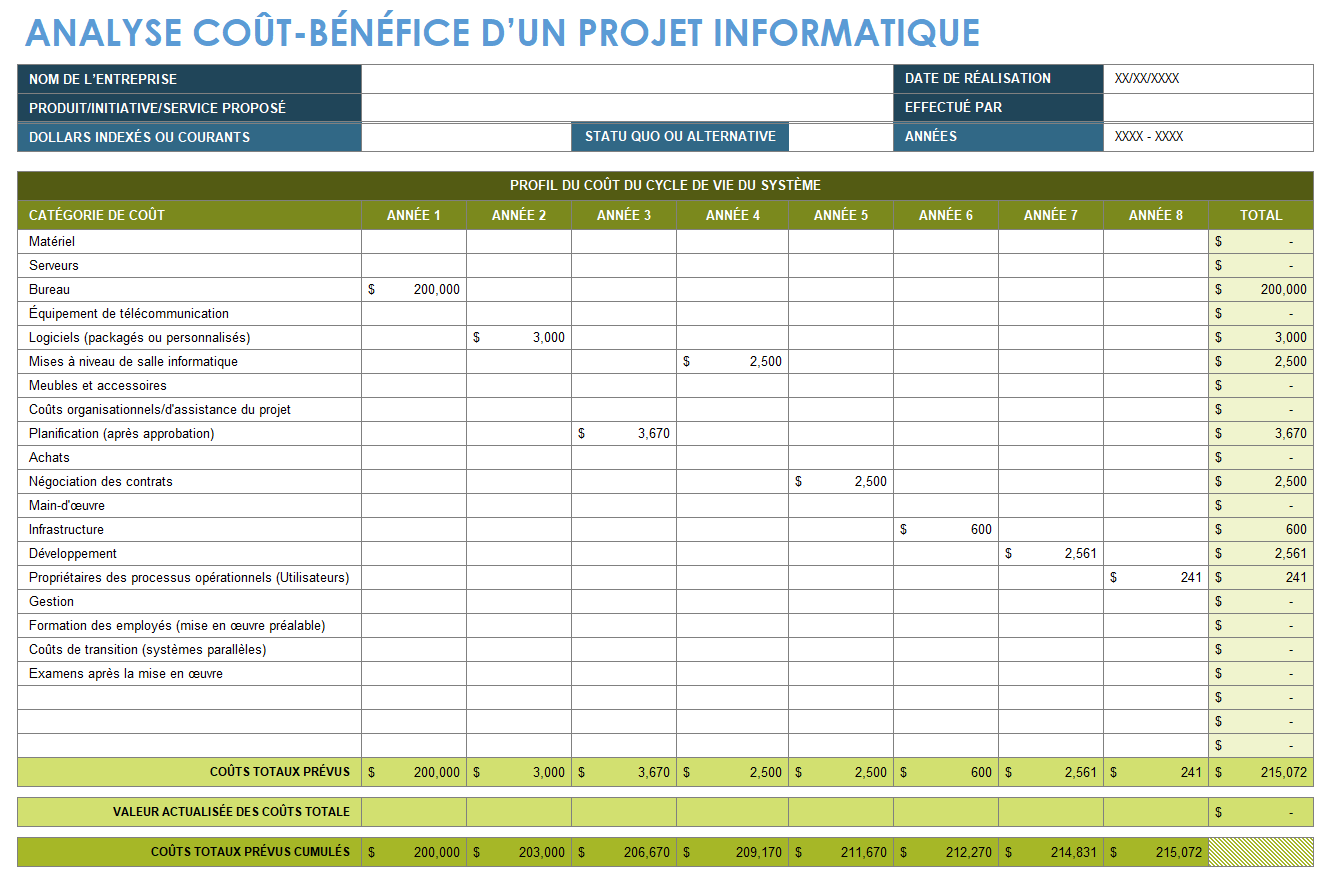Screen dimensions: 1343x883
Task: Select the Infrastructure row total 600
Action: (x=1261, y=530)
